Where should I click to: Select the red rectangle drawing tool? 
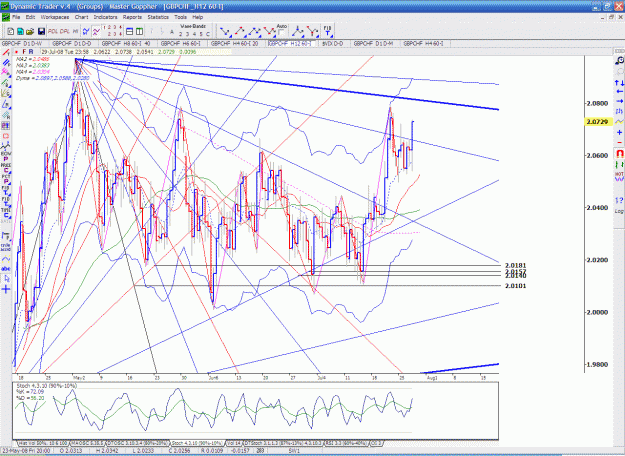click(6, 136)
